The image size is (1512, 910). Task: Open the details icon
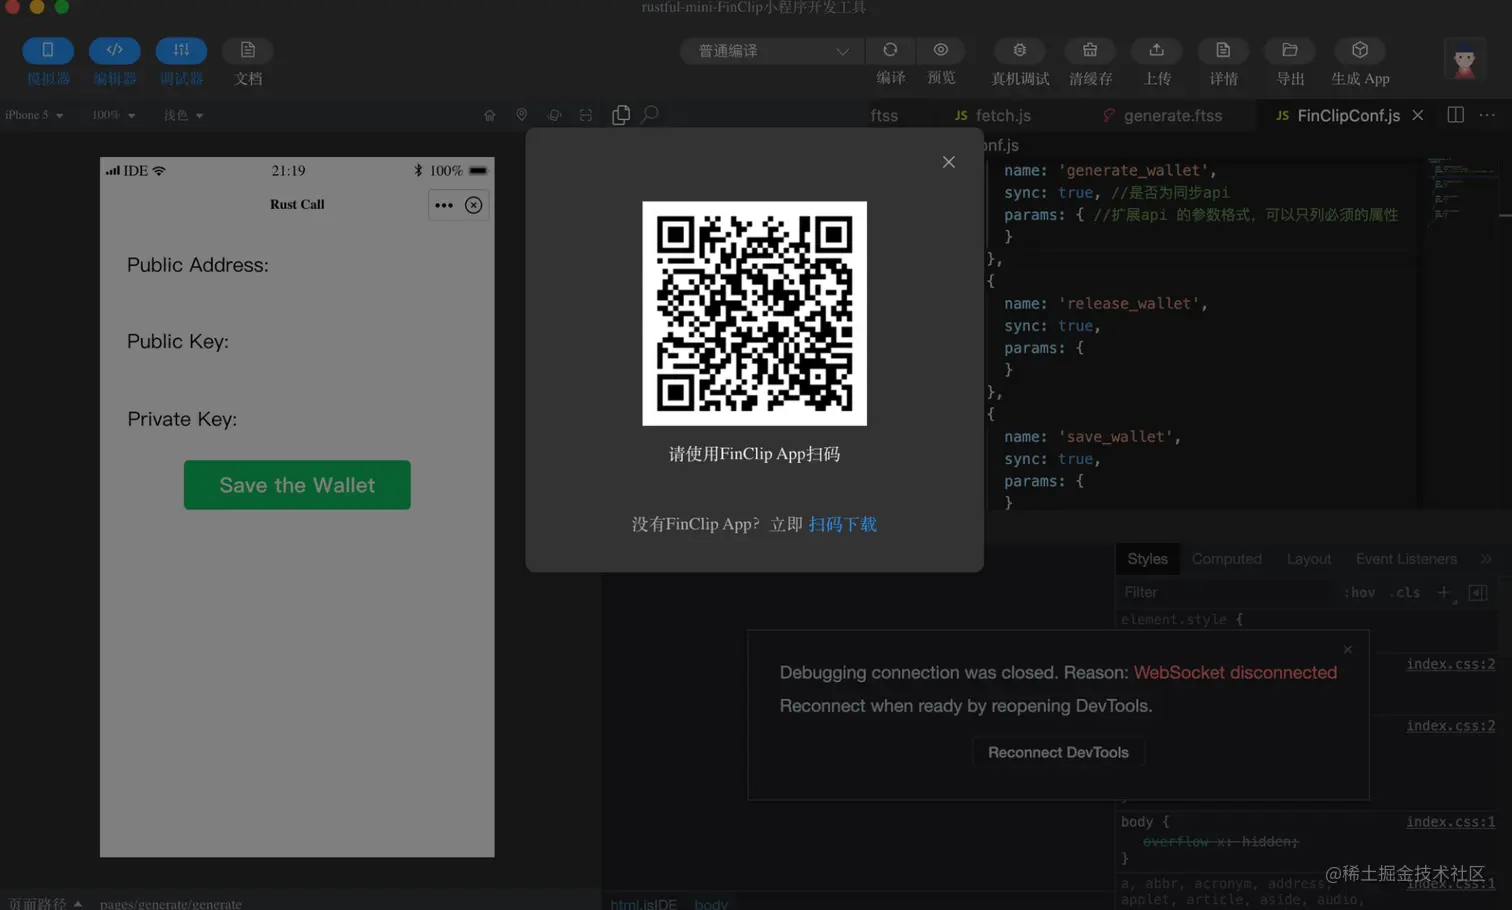[1223, 50]
